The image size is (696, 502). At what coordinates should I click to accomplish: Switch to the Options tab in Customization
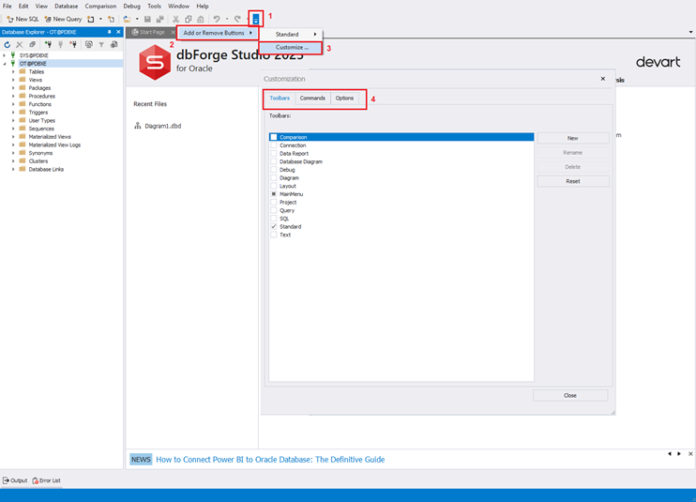(344, 98)
